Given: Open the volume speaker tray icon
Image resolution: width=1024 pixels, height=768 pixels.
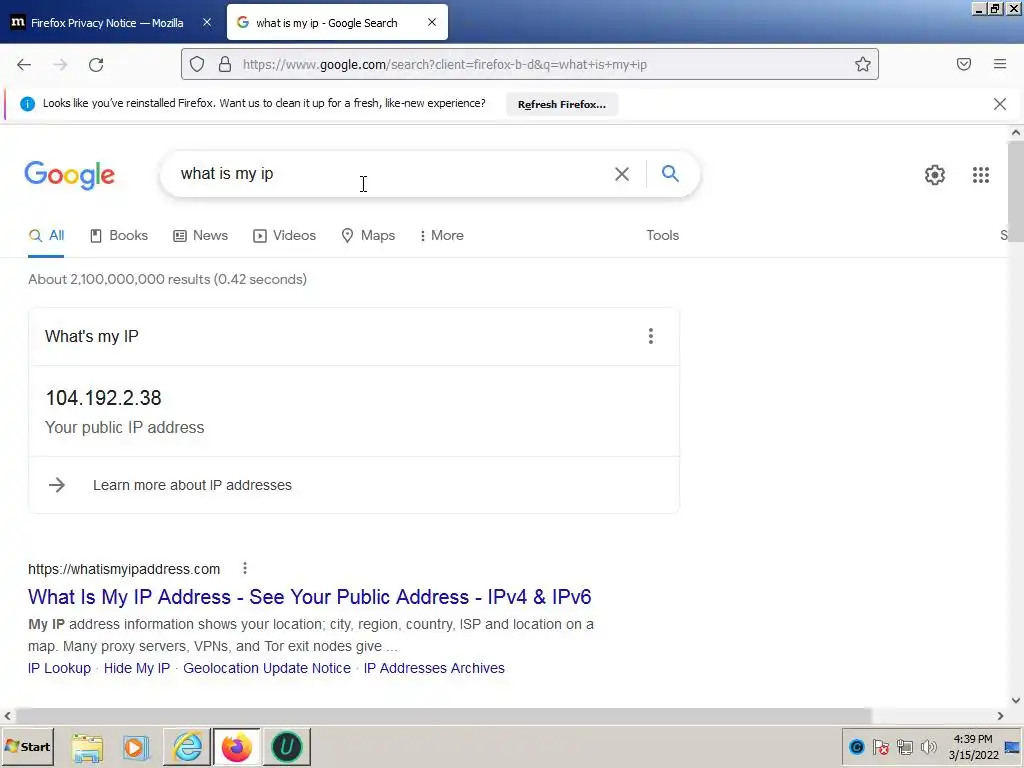Looking at the screenshot, I should coord(928,746).
